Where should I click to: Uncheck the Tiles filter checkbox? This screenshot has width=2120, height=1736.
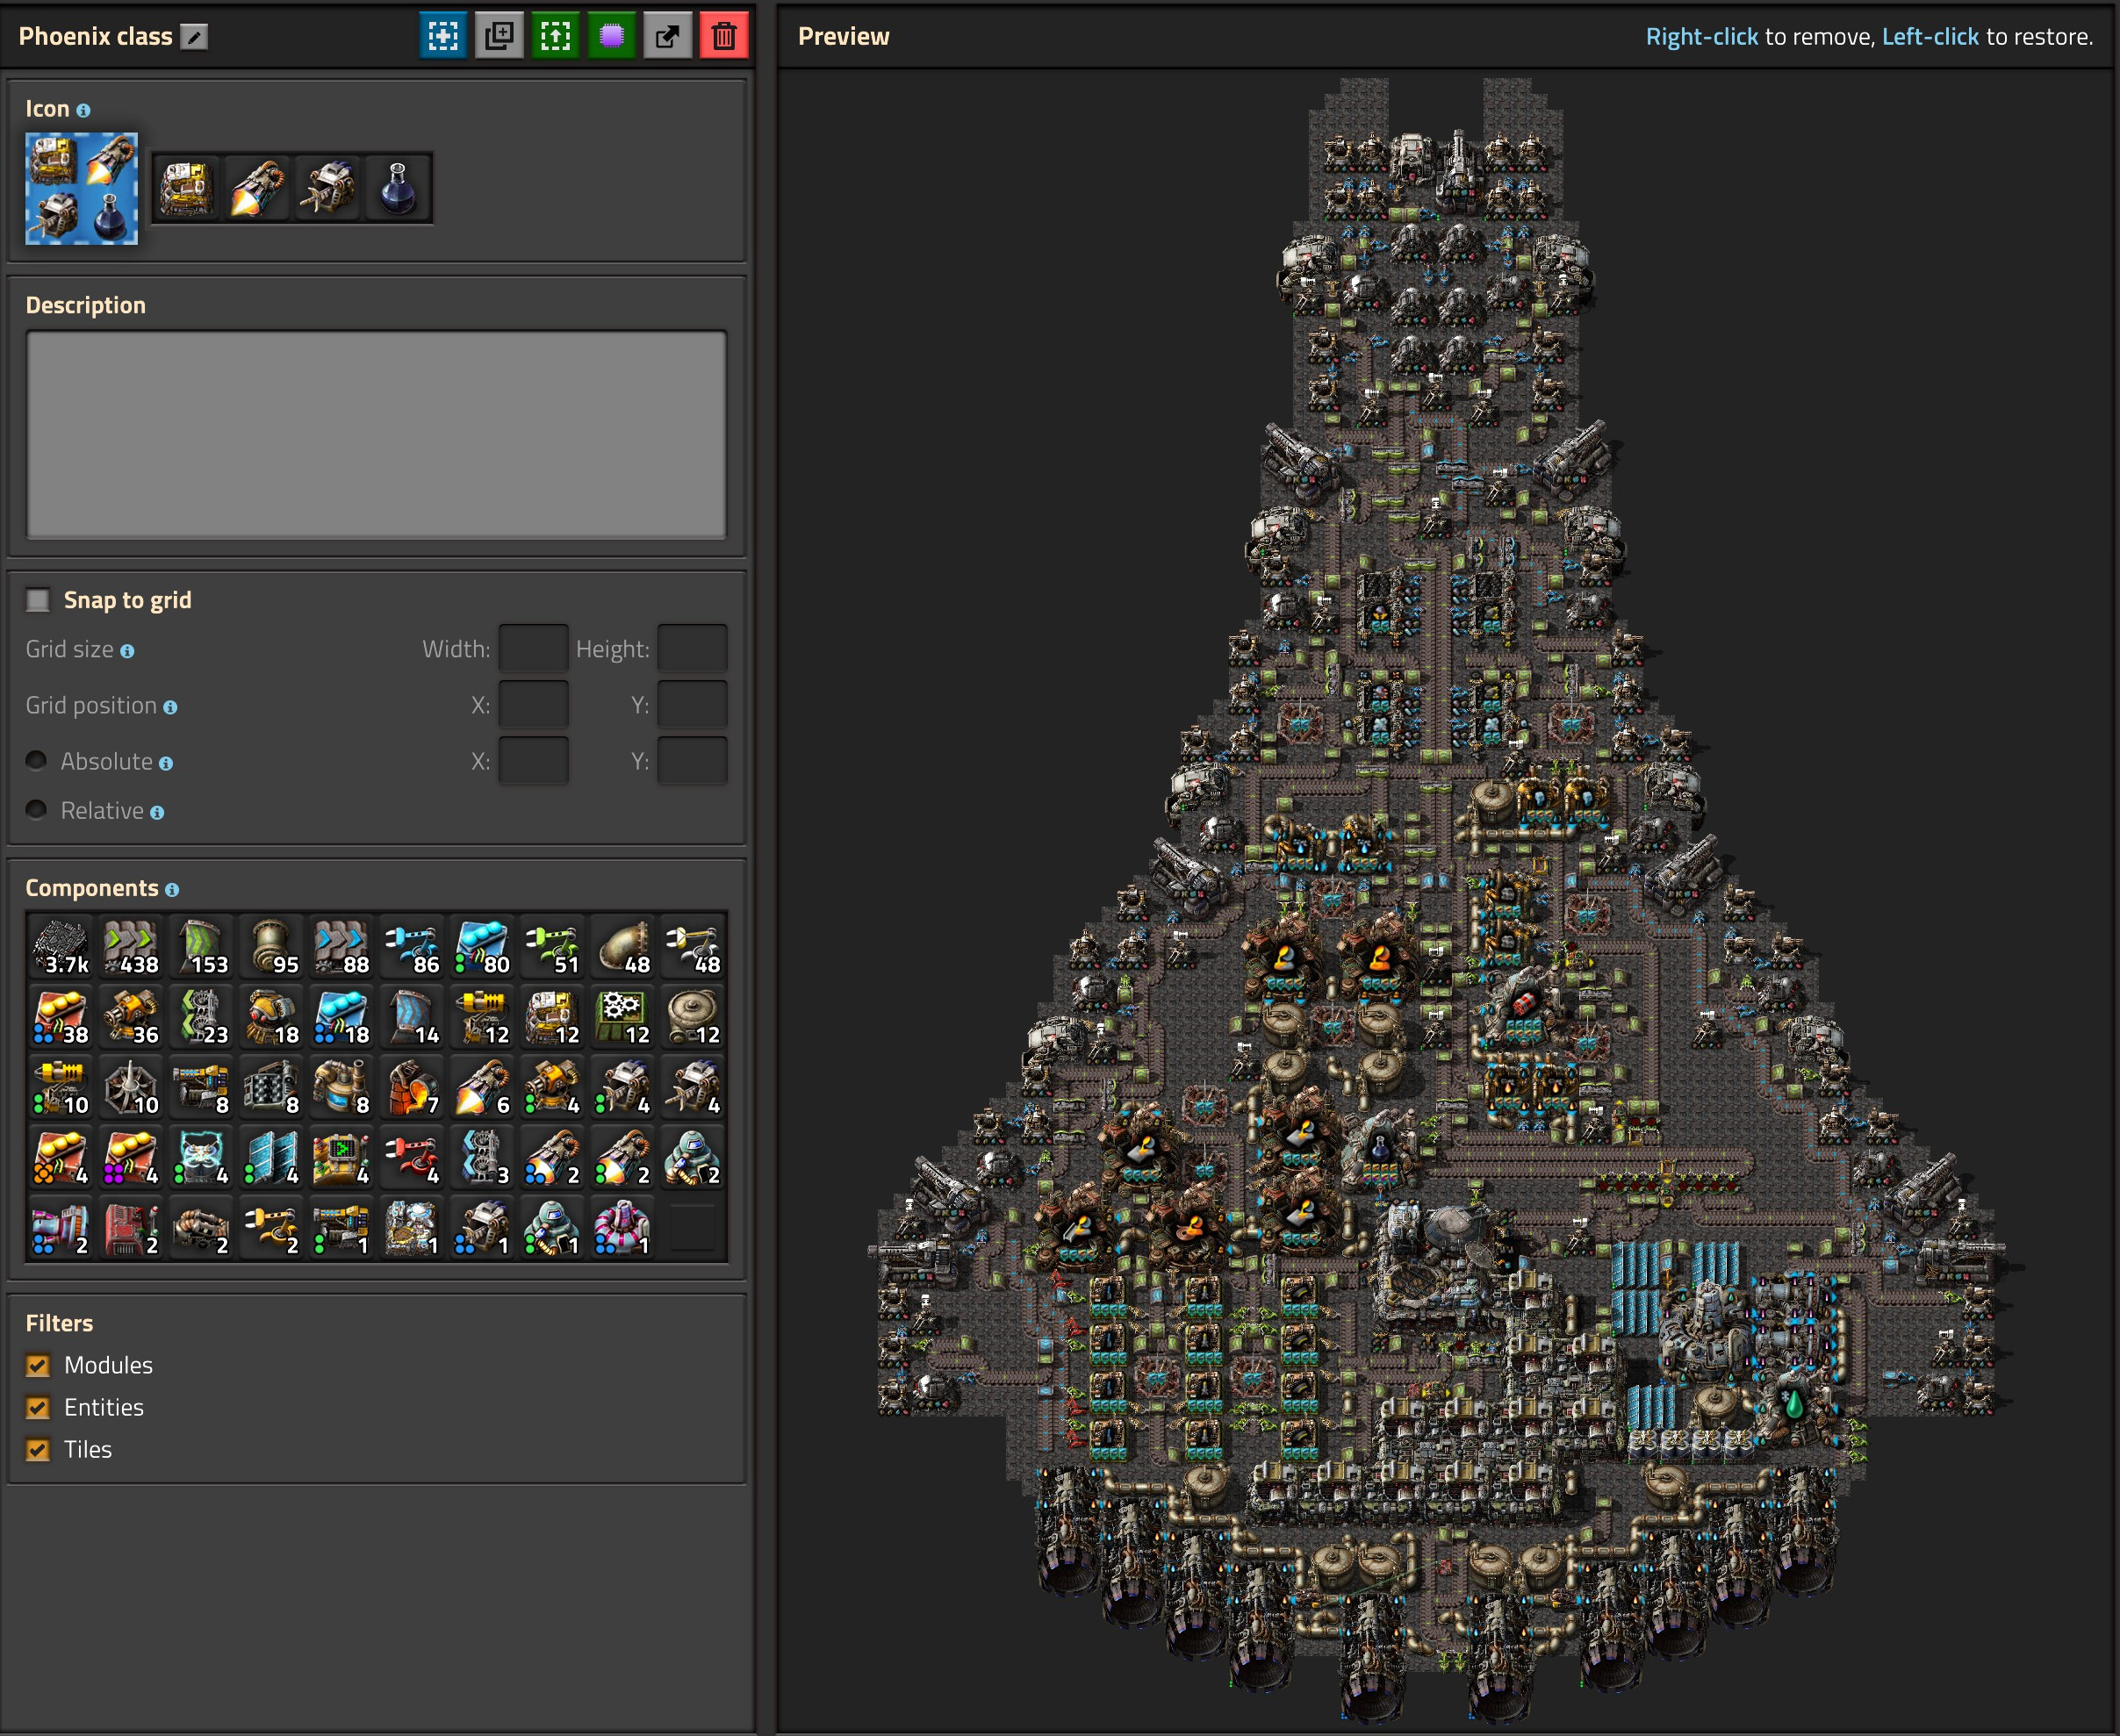38,1449
